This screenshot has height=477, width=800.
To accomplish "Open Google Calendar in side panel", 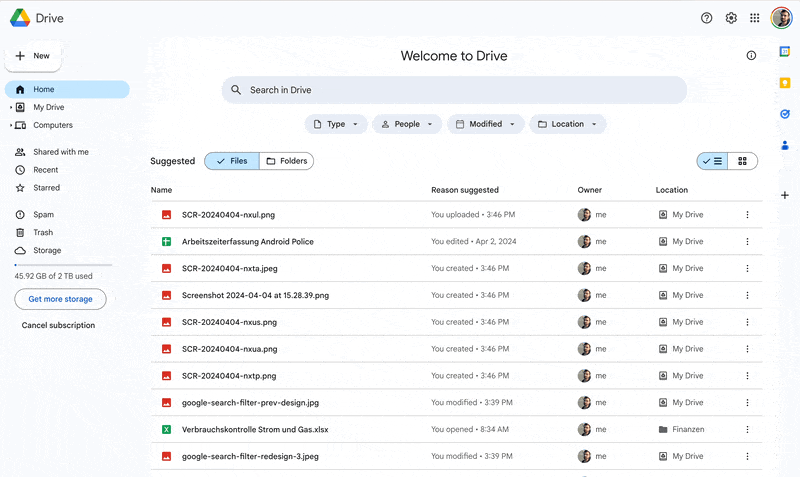I will point(785,52).
